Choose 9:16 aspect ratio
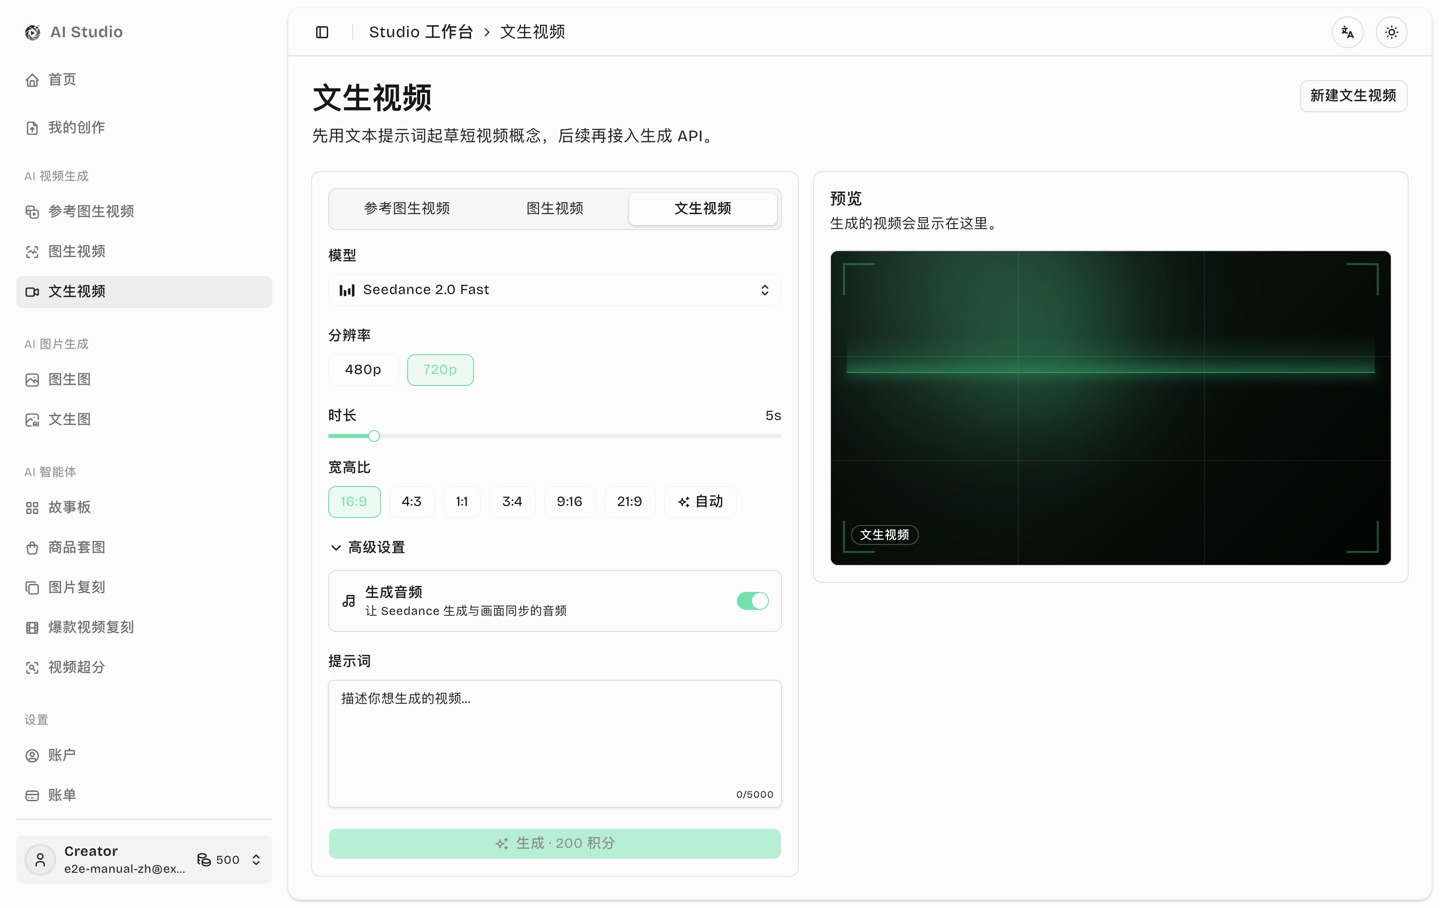This screenshot has height=908, width=1440. [570, 502]
